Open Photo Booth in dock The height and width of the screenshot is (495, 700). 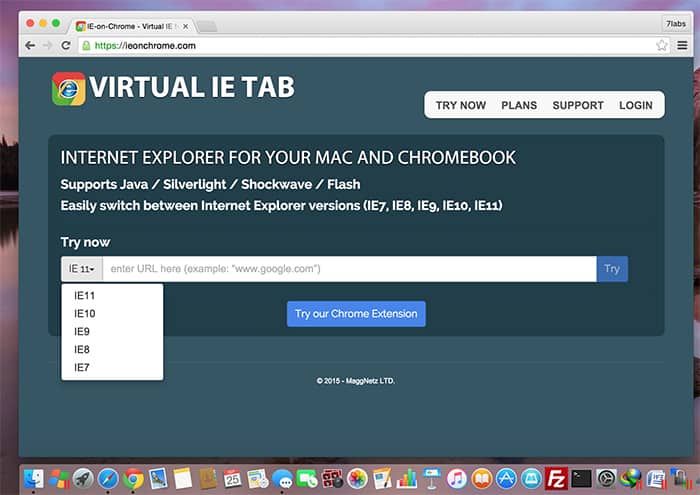click(x=332, y=479)
